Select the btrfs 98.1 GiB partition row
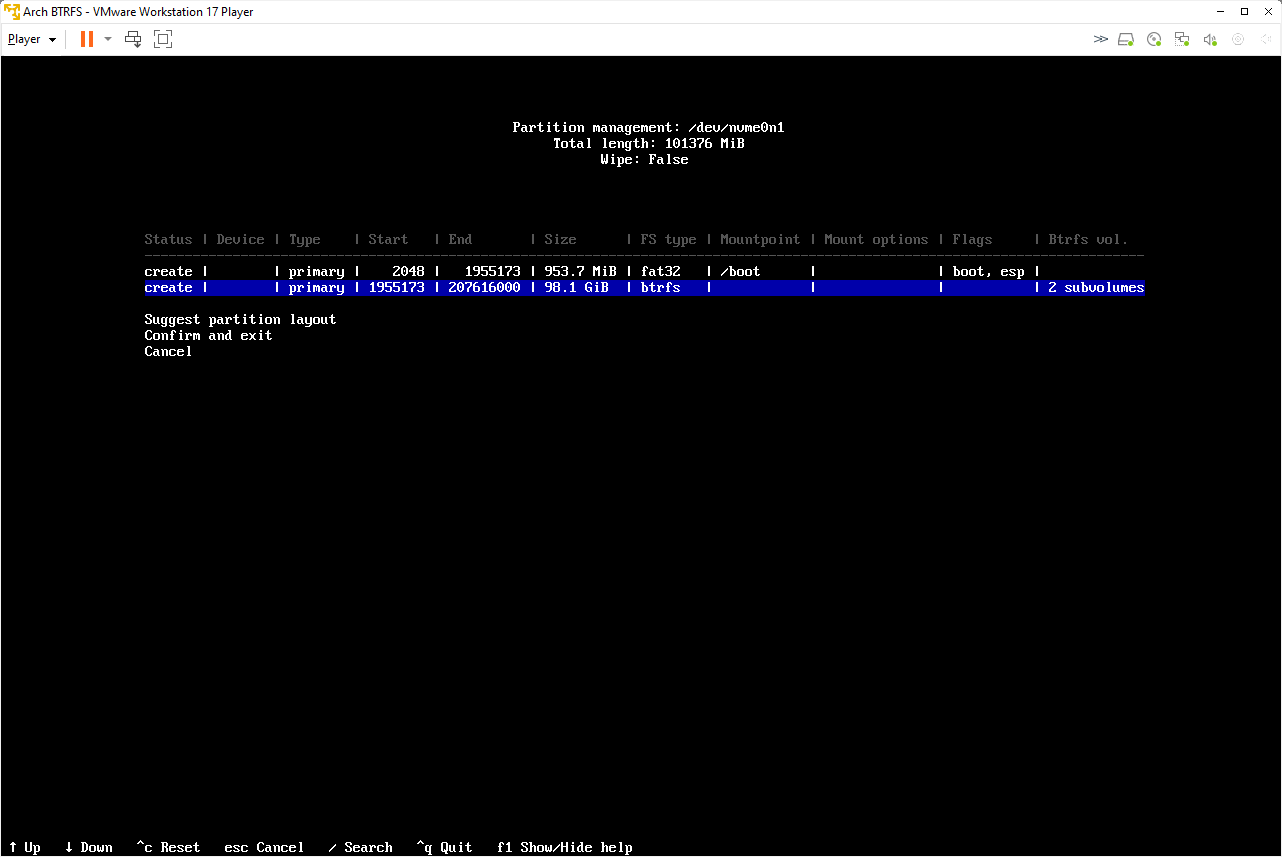The height and width of the screenshot is (857, 1282). (x=644, y=287)
